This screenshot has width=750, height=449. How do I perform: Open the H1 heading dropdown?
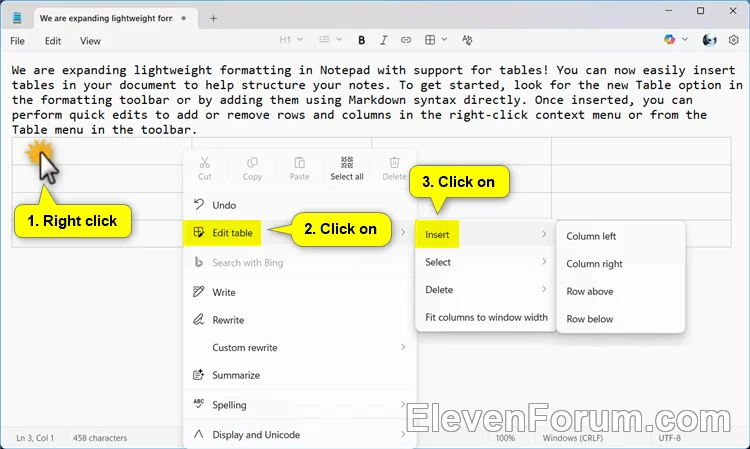pyautogui.click(x=291, y=40)
